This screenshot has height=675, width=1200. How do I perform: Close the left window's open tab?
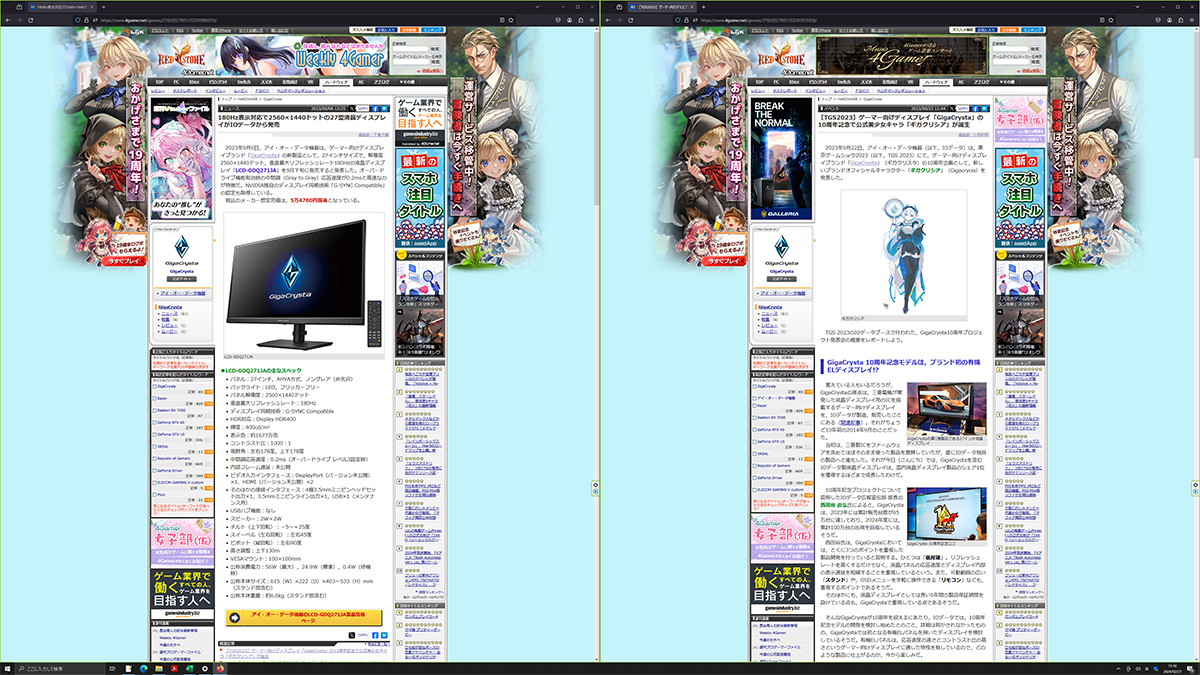(92, 7)
